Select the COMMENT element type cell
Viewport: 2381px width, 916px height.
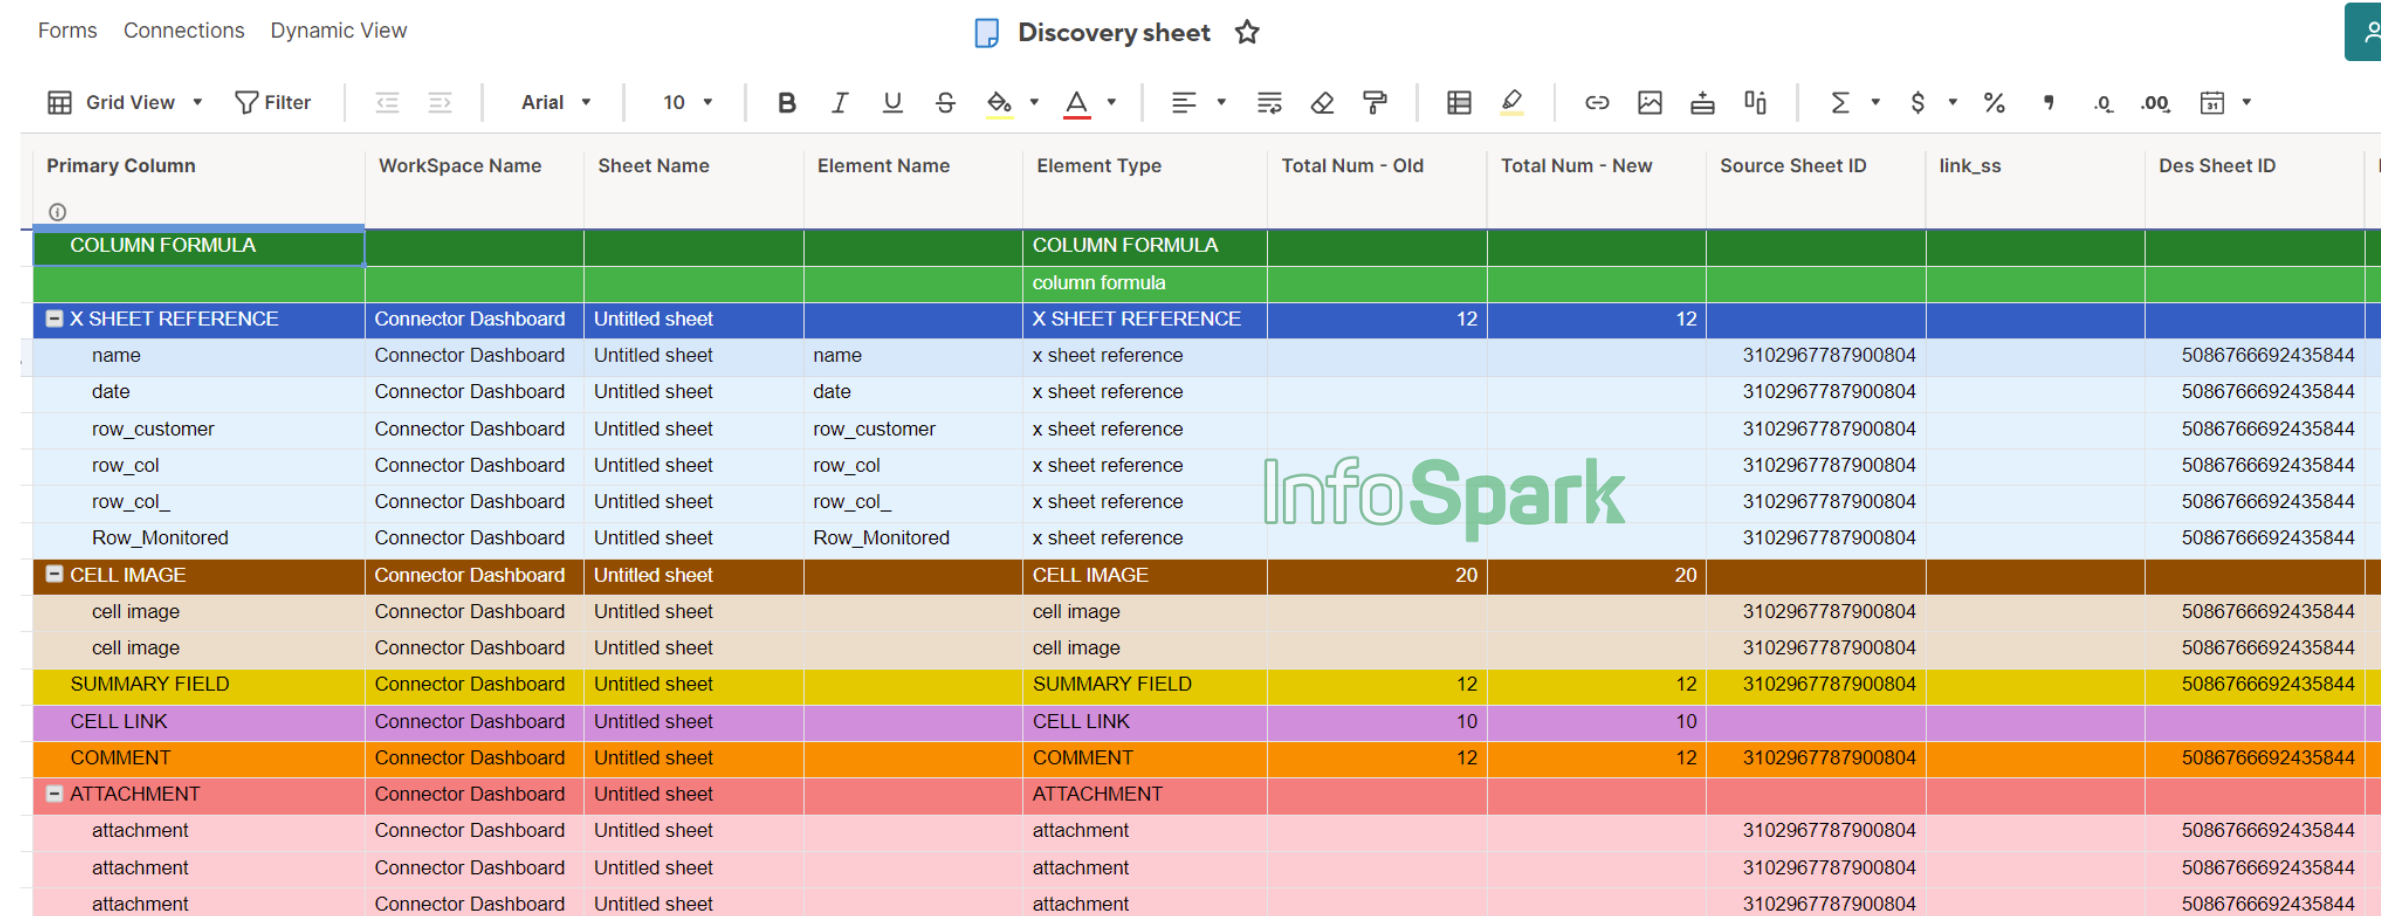[x=1145, y=758]
